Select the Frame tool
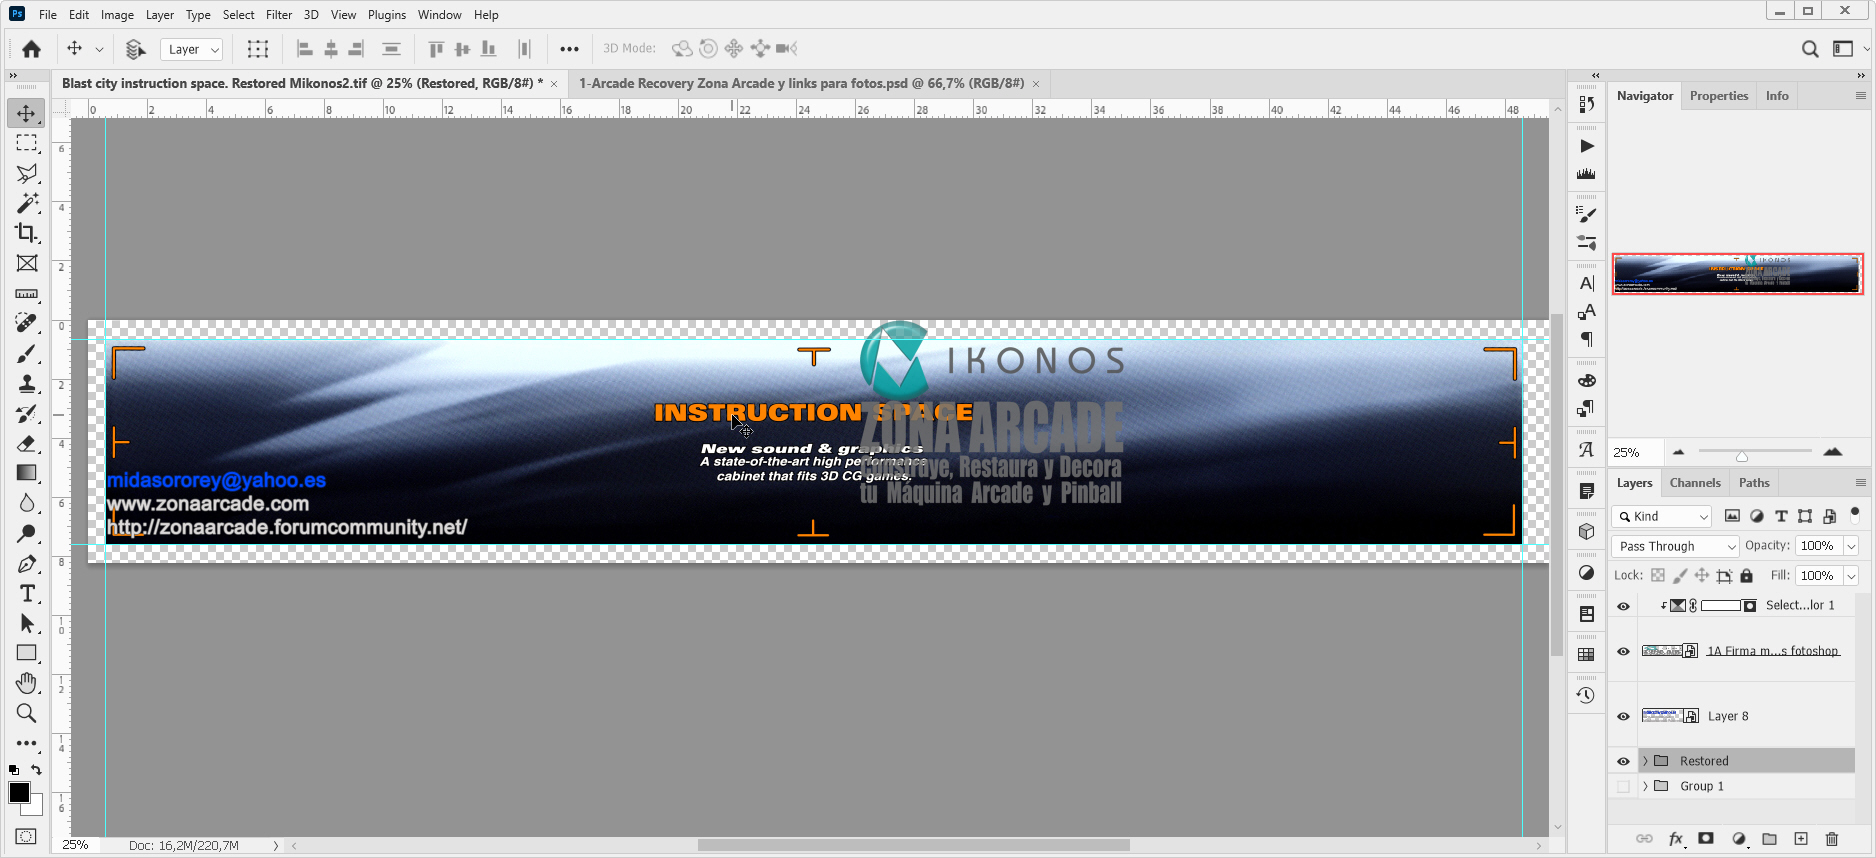 [x=26, y=263]
